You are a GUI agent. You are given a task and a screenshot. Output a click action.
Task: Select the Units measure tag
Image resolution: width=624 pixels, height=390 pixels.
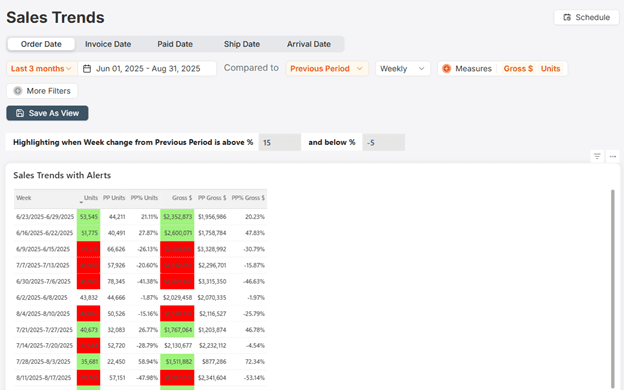pyautogui.click(x=550, y=68)
